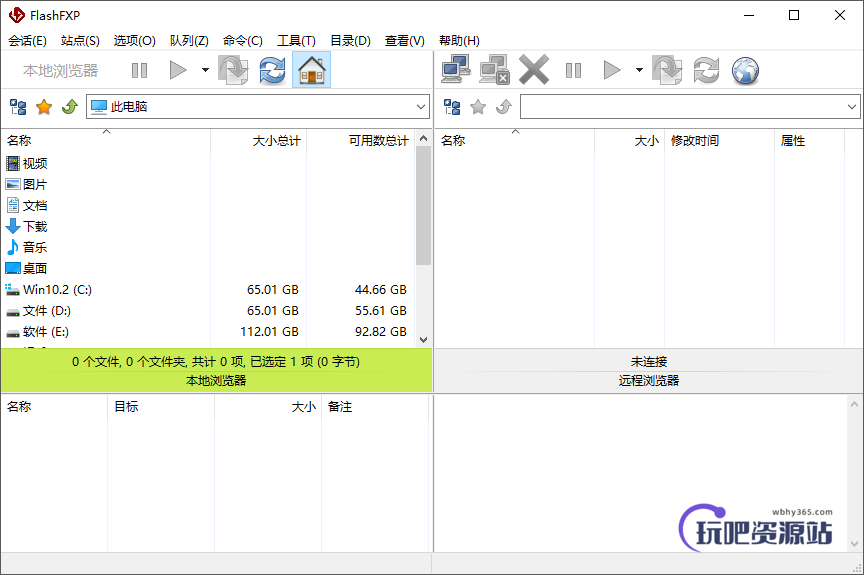Start local transfer queue play button
This screenshot has width=864, height=575.
[177, 70]
